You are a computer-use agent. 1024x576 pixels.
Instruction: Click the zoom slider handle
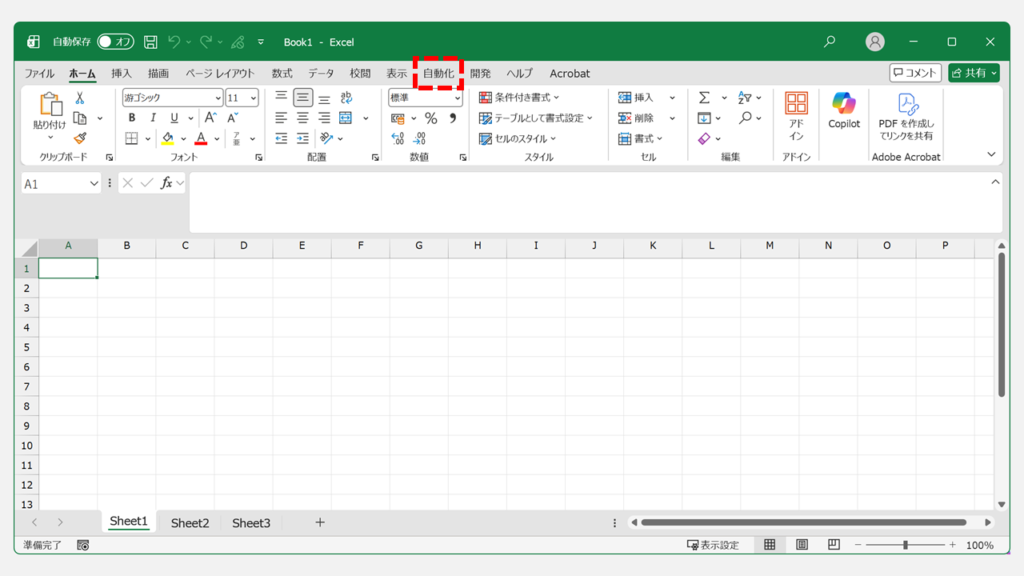pos(905,545)
